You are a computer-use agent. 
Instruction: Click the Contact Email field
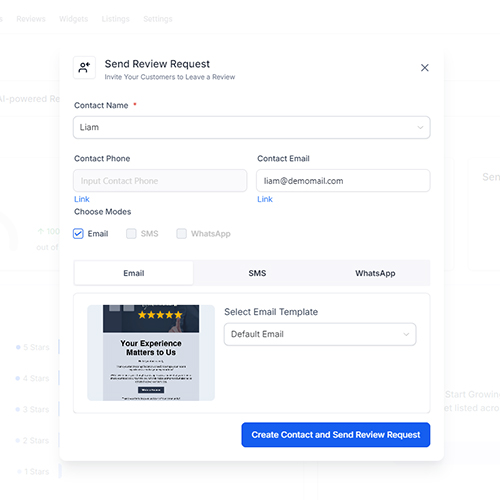pos(343,181)
